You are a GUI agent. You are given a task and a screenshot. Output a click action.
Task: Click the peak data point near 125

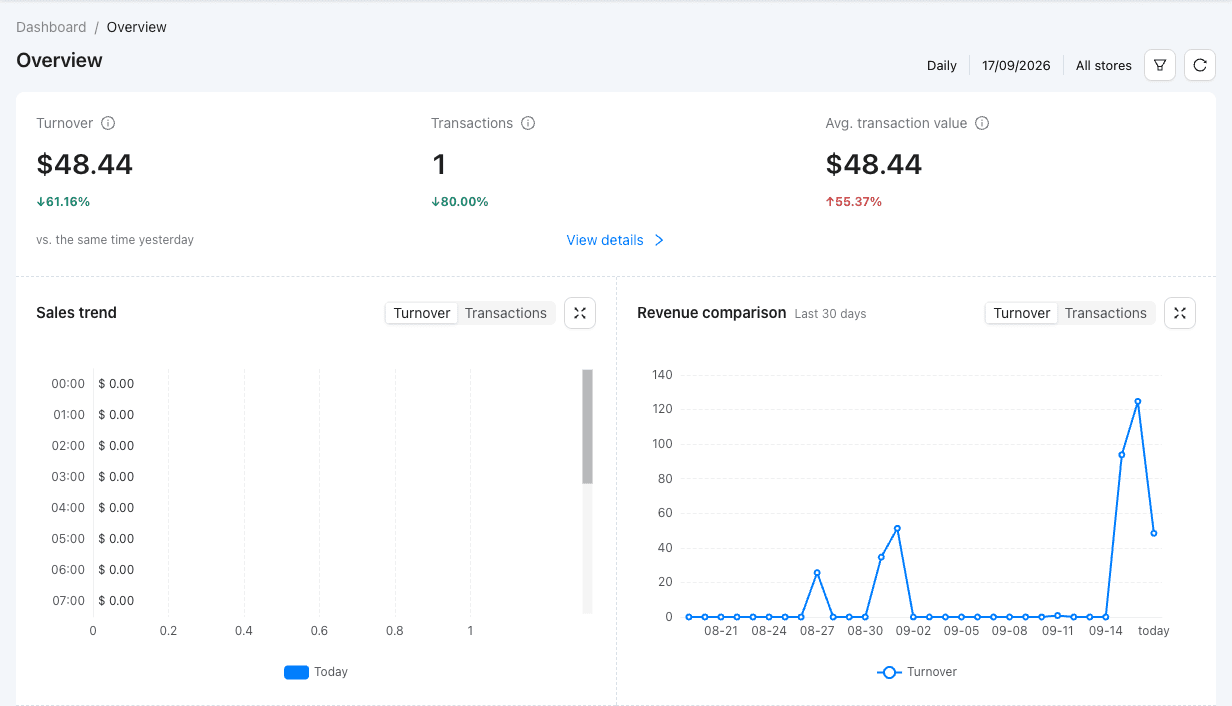pyautogui.click(x=1138, y=402)
